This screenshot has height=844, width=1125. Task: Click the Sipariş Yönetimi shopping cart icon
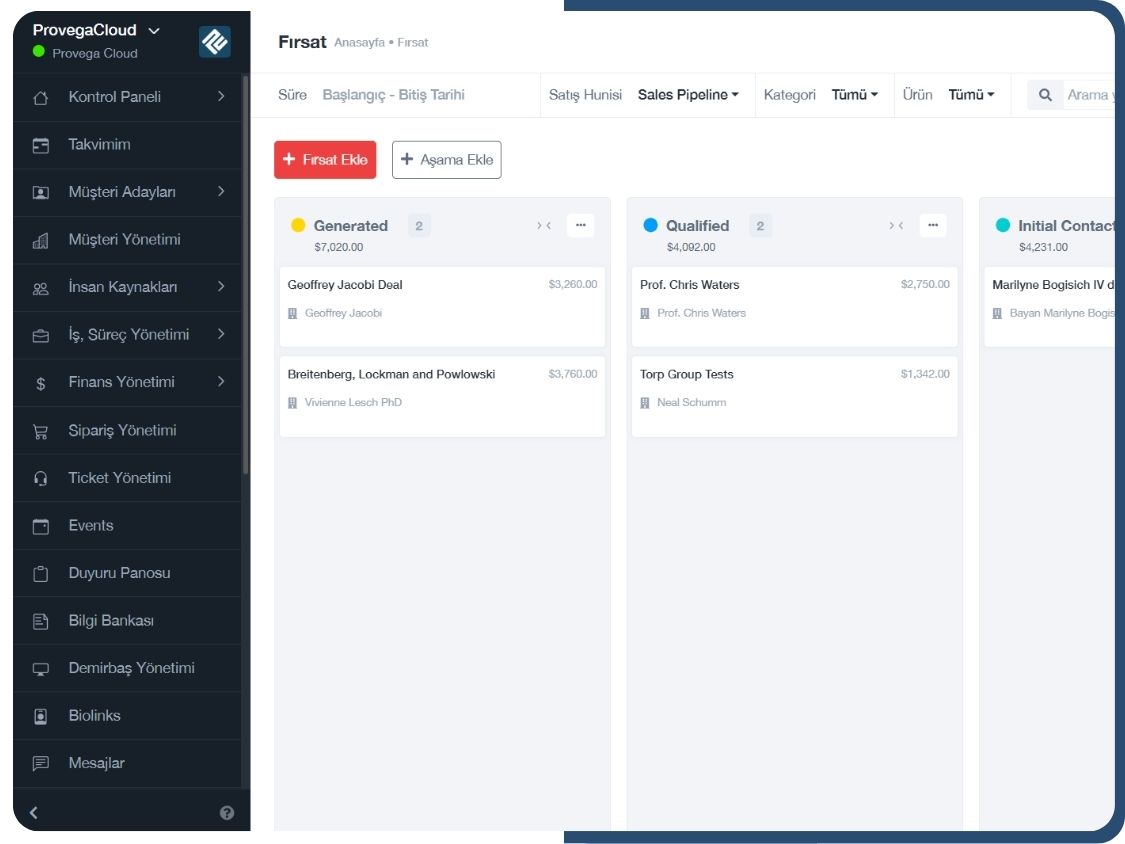tap(41, 431)
